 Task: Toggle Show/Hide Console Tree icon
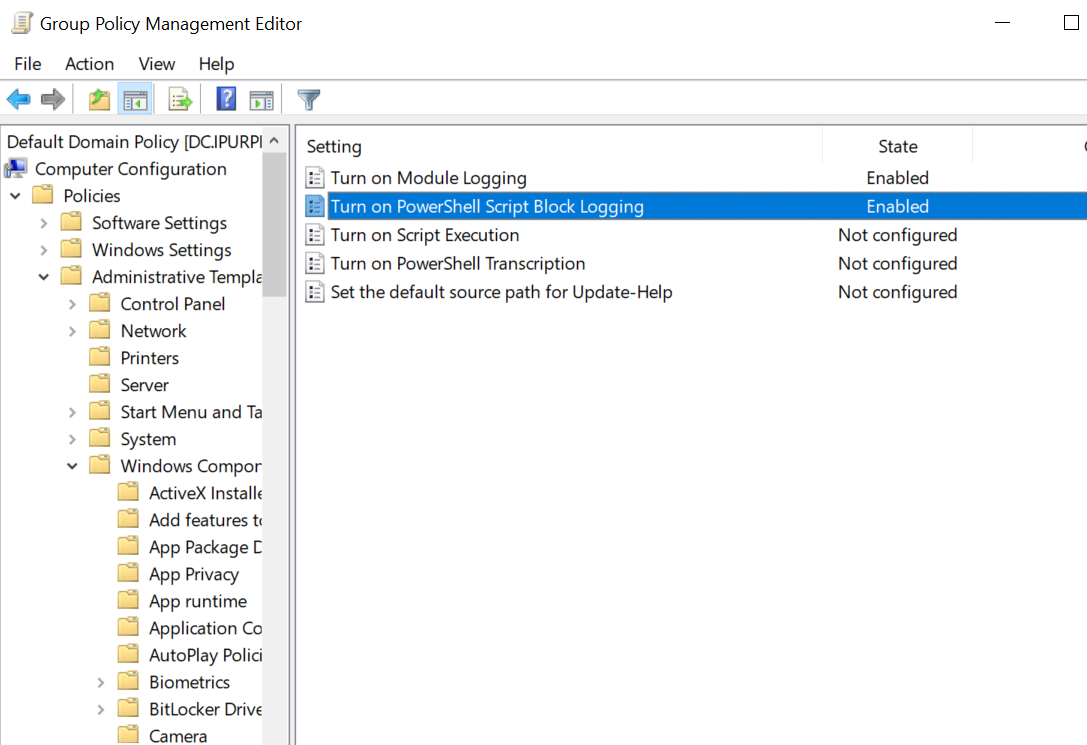coord(135,100)
